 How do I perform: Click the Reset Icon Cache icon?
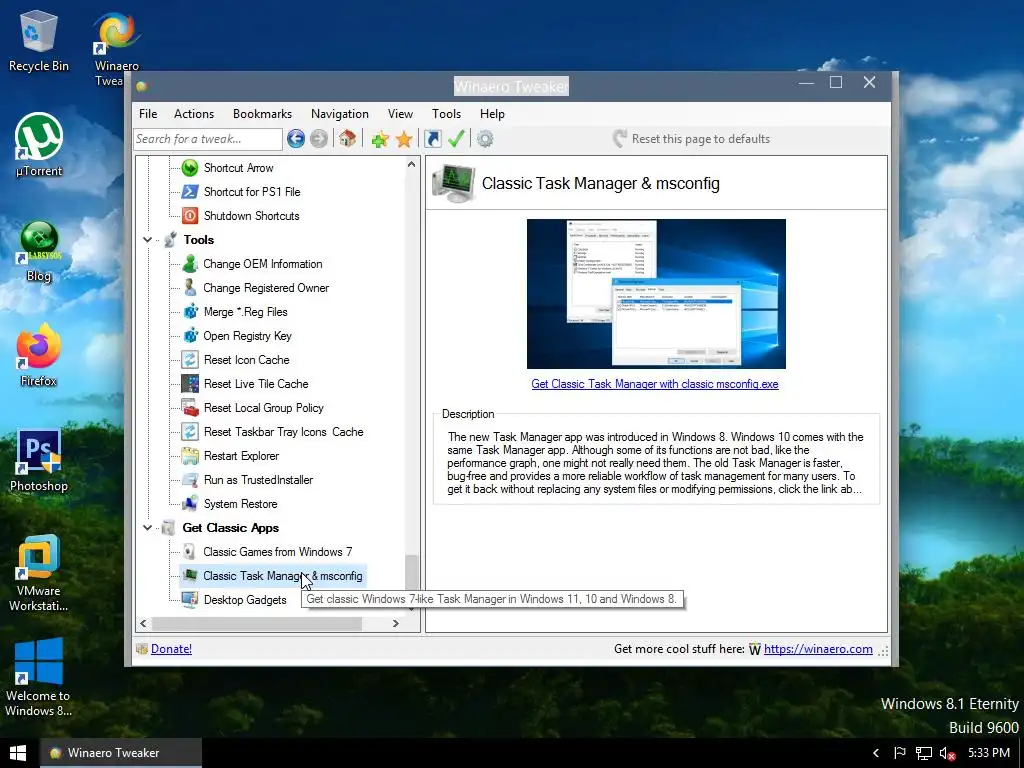(x=190, y=360)
